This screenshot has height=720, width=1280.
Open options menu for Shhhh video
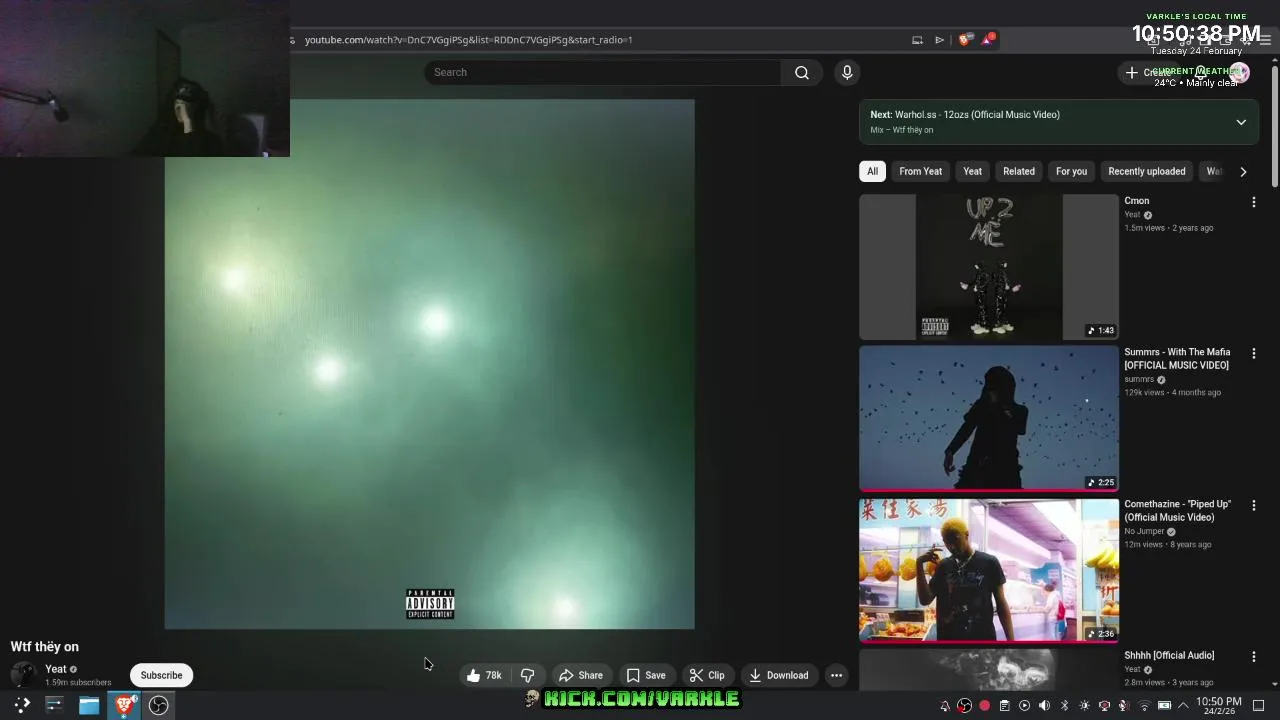[x=1253, y=657]
